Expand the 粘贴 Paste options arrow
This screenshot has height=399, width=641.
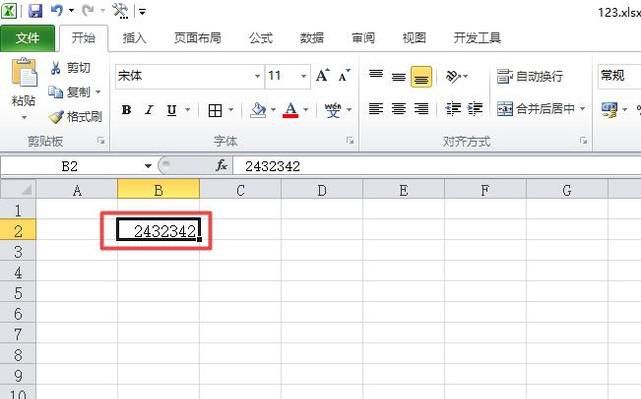coord(24,117)
